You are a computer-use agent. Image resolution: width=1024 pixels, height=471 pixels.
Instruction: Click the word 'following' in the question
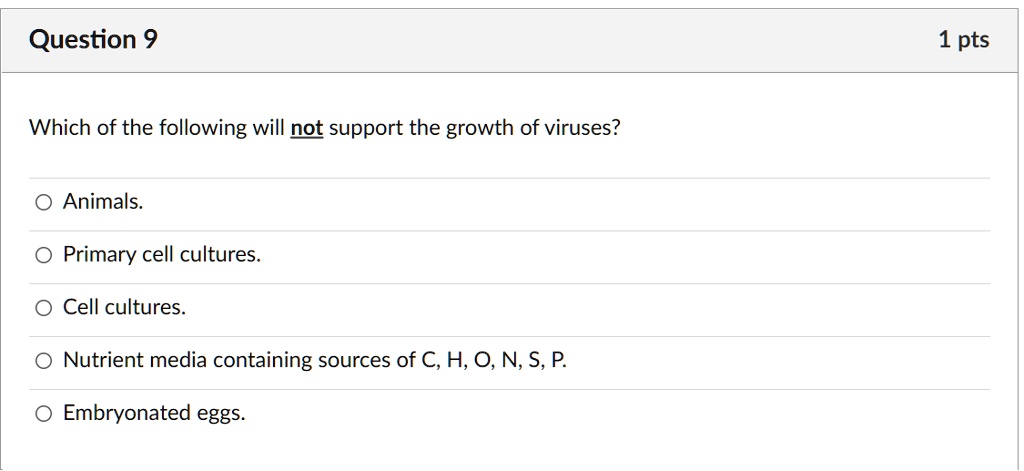(x=202, y=128)
